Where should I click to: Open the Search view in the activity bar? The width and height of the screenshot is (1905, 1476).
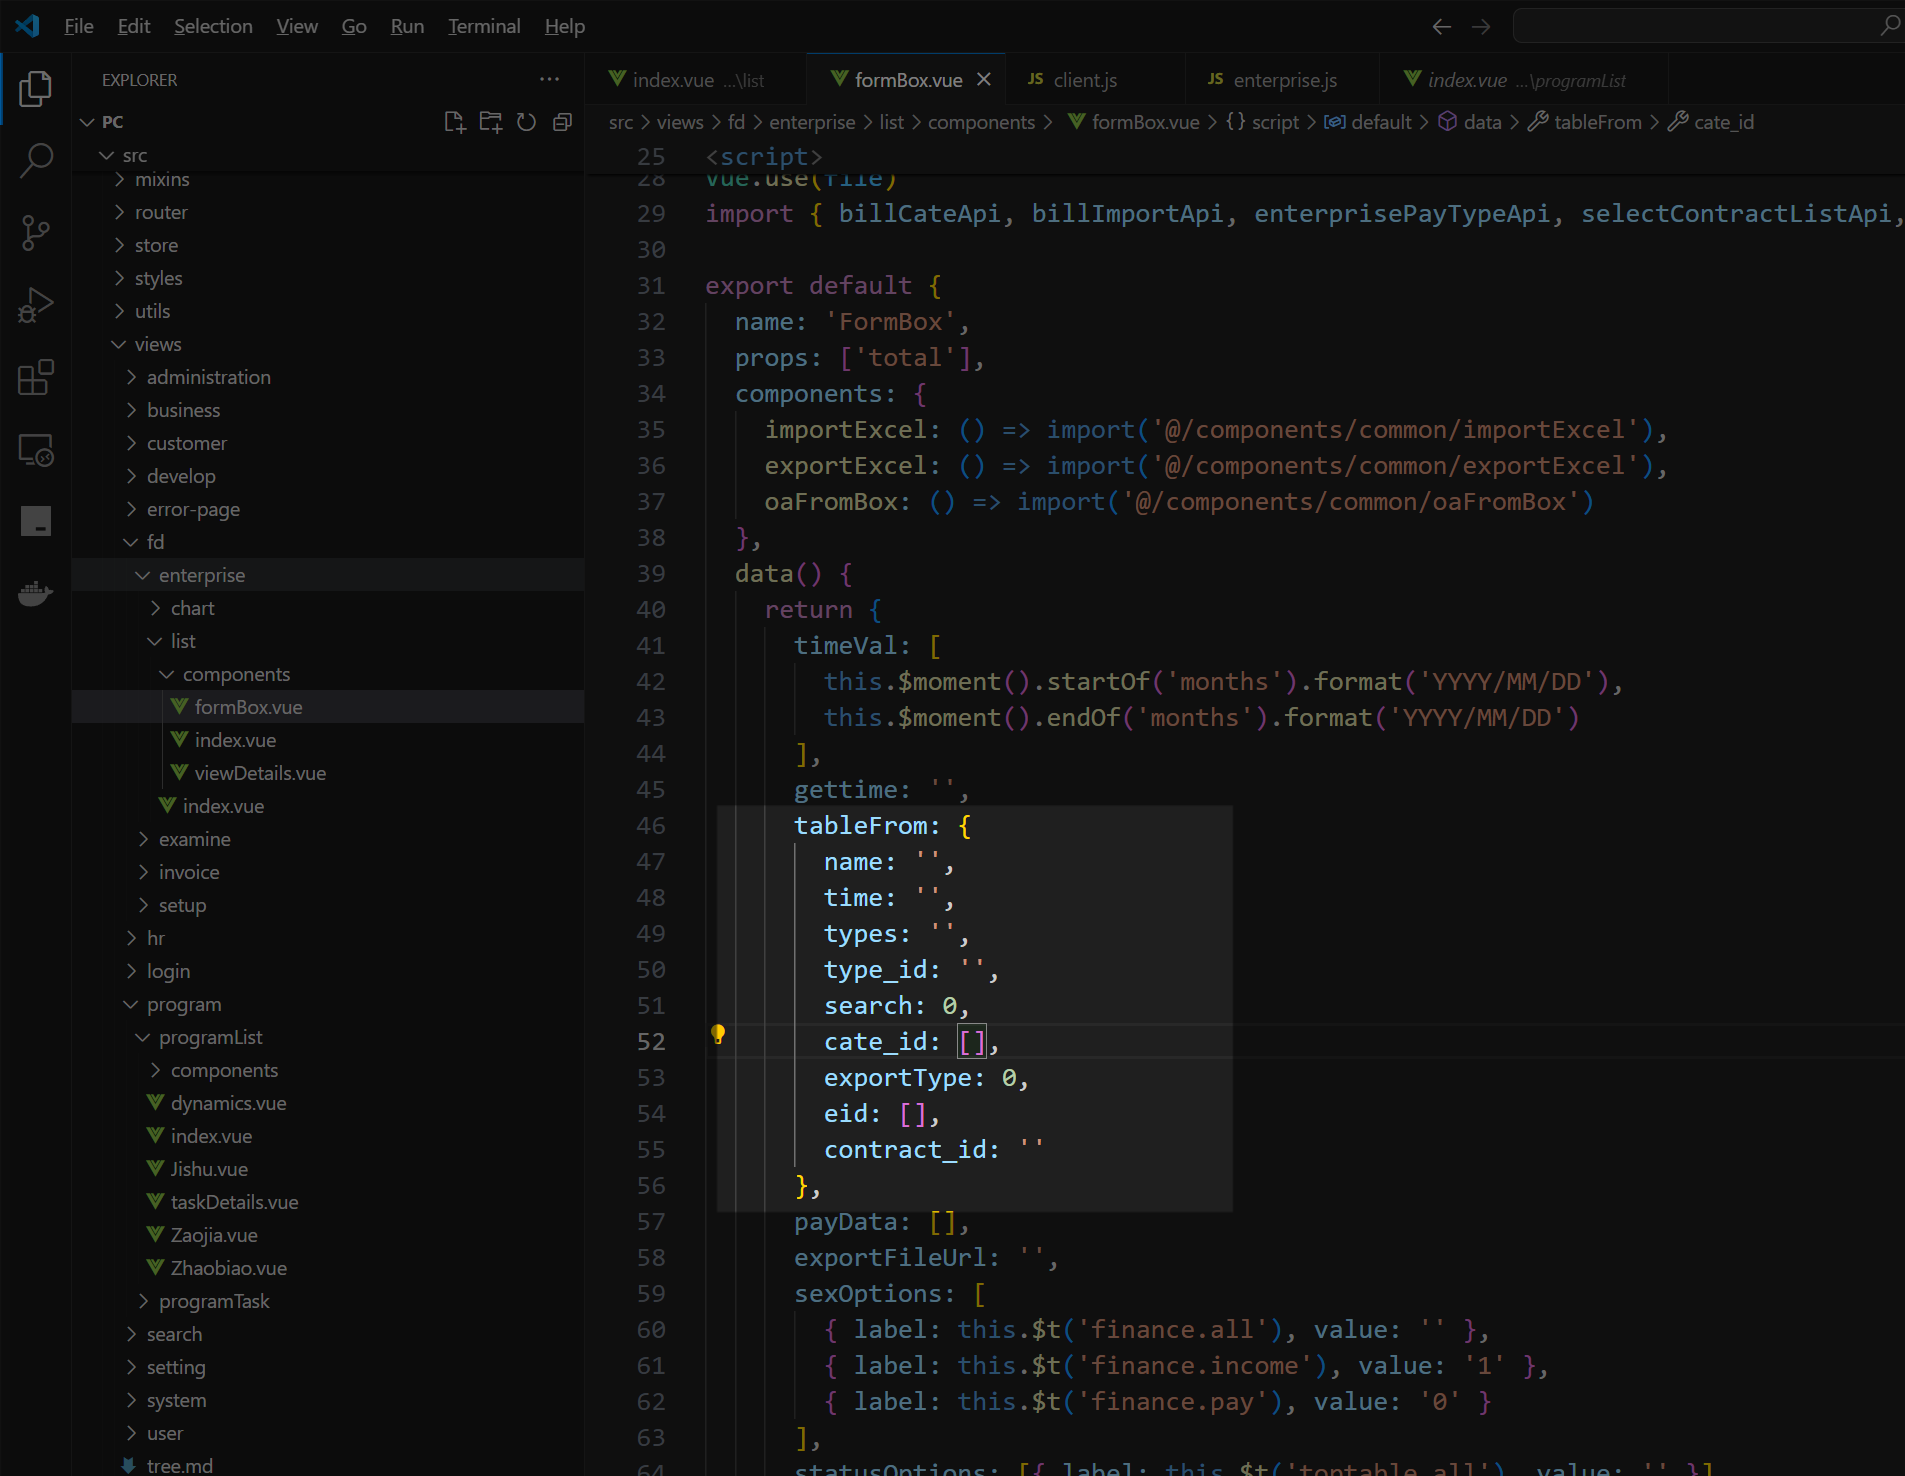pos(35,160)
